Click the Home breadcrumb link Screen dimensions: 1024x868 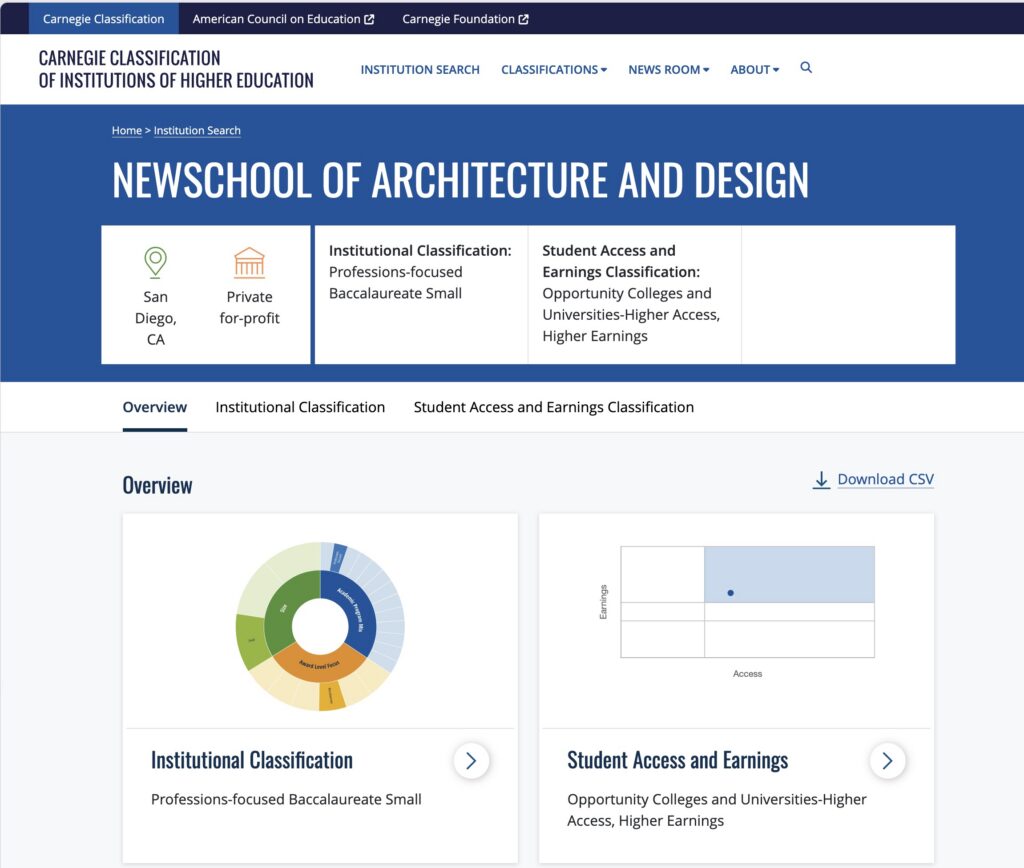tap(126, 130)
